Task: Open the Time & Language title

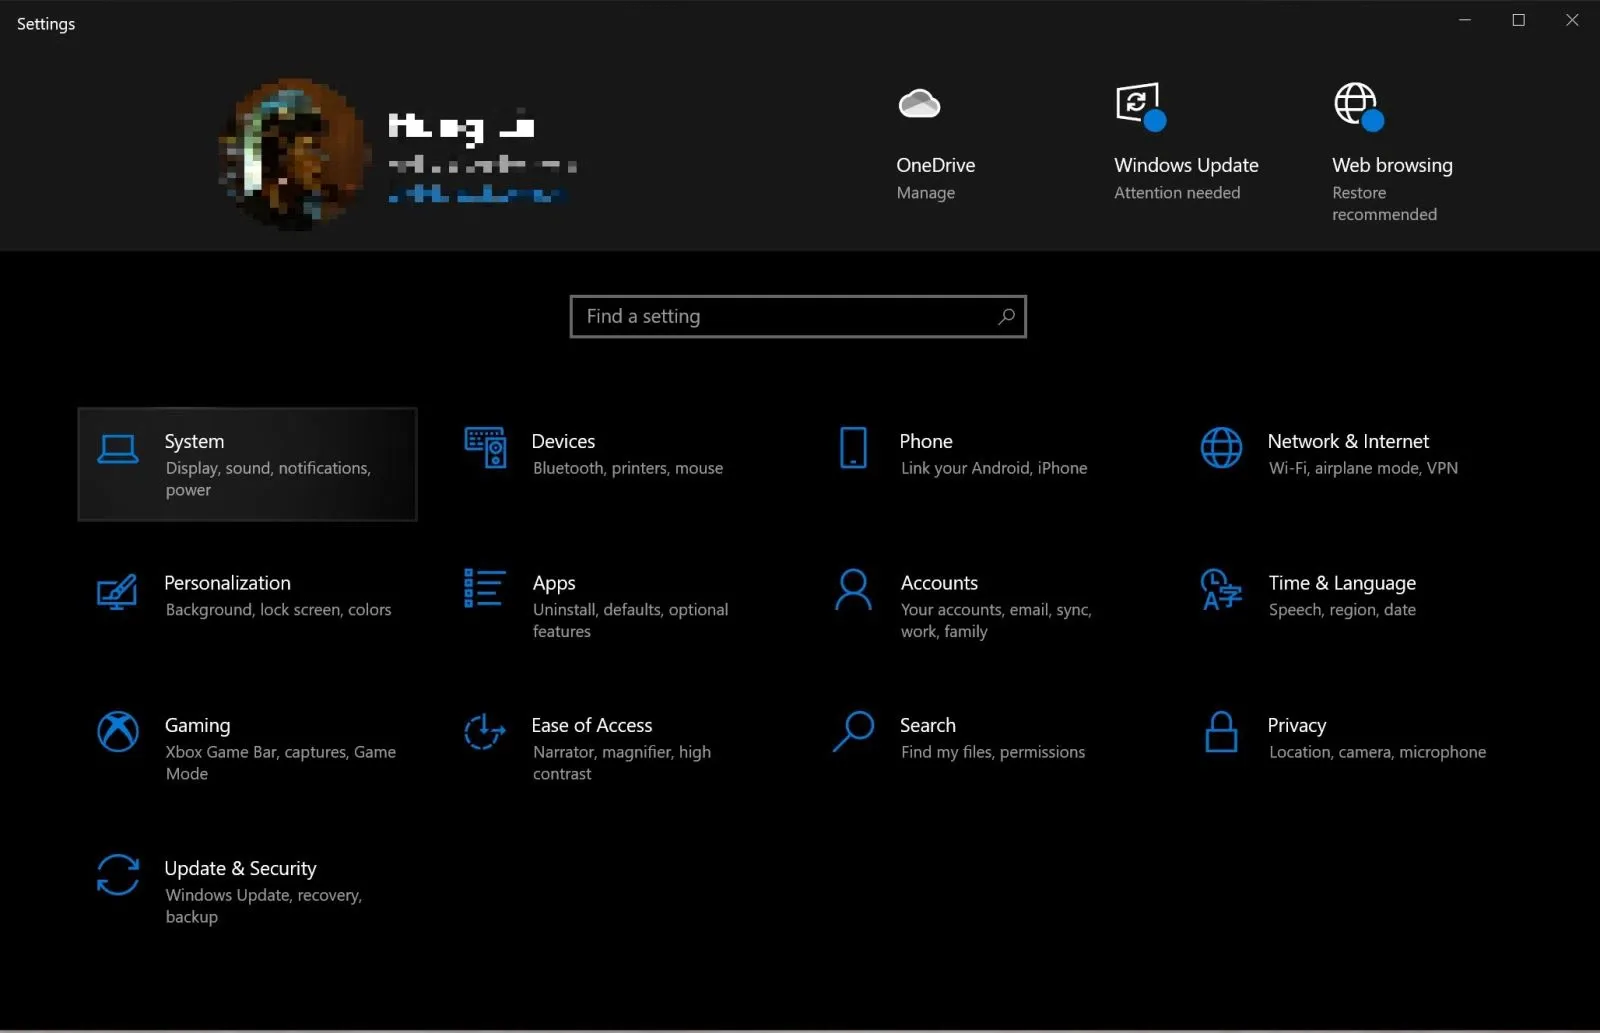Action: [x=1342, y=583]
